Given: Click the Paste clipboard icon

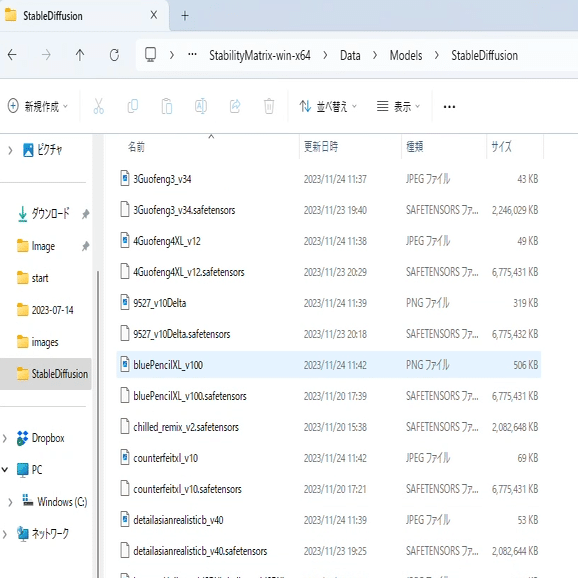Looking at the screenshot, I should click(167, 106).
